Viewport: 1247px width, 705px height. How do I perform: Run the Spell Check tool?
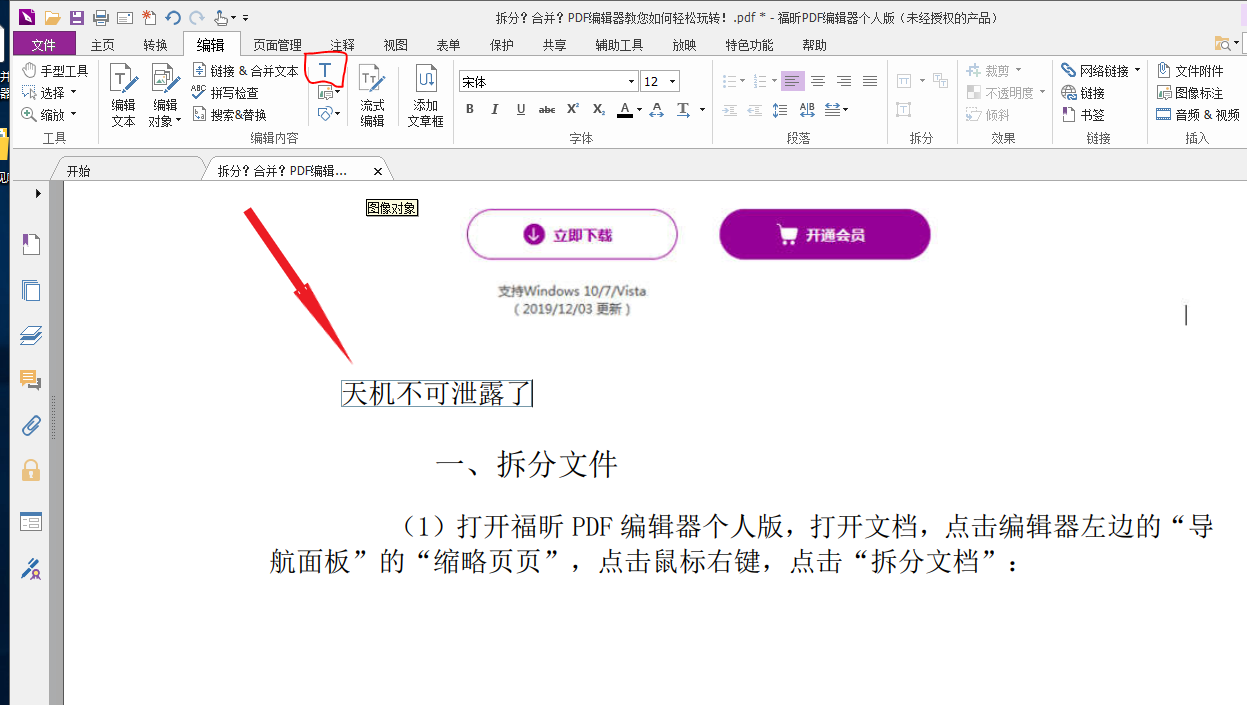(225, 93)
